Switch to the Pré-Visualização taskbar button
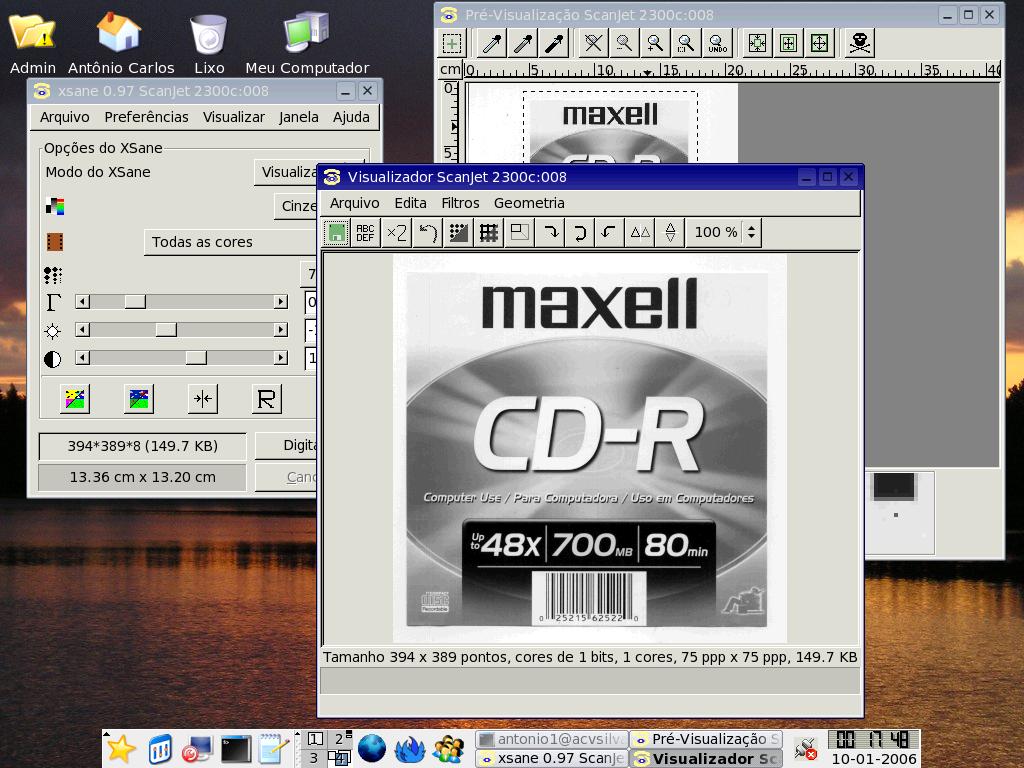The width and height of the screenshot is (1024, 768). (707, 739)
